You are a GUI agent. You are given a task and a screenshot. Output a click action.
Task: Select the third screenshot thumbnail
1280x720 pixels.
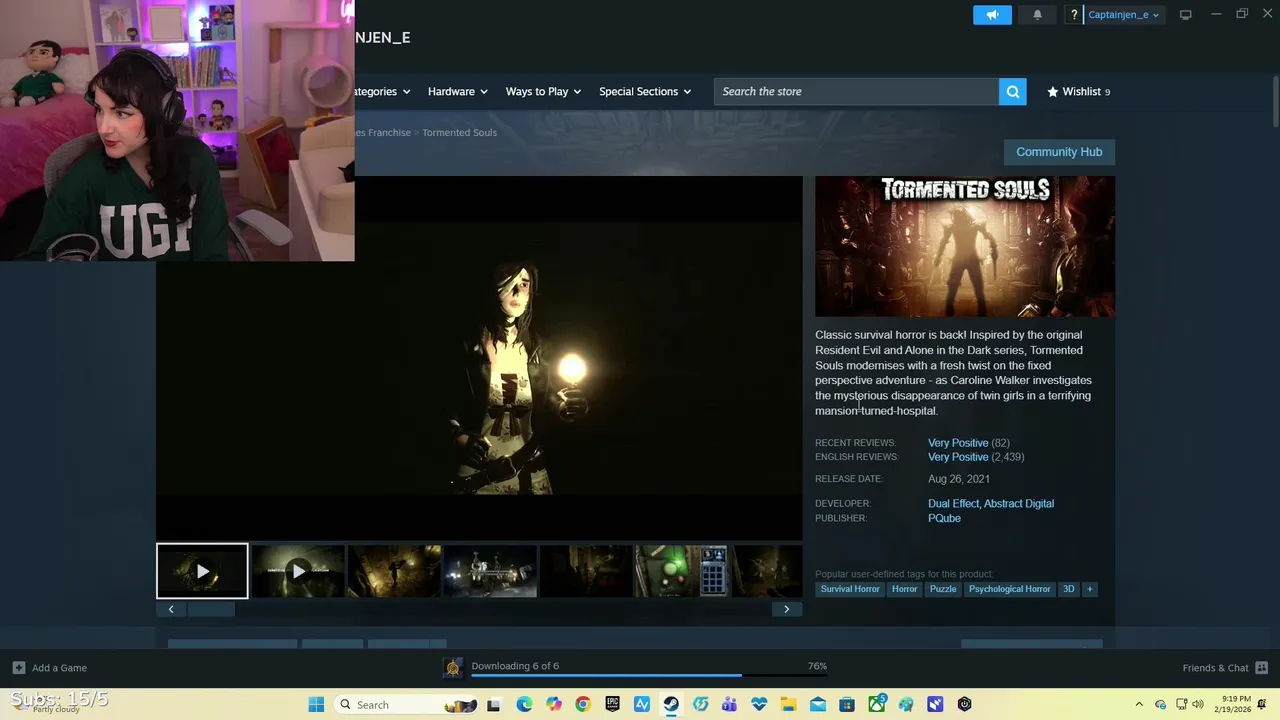[x=394, y=571]
